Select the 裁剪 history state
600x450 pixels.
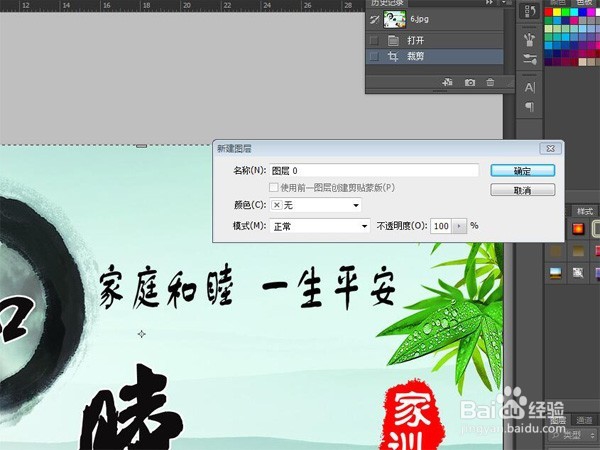434,57
